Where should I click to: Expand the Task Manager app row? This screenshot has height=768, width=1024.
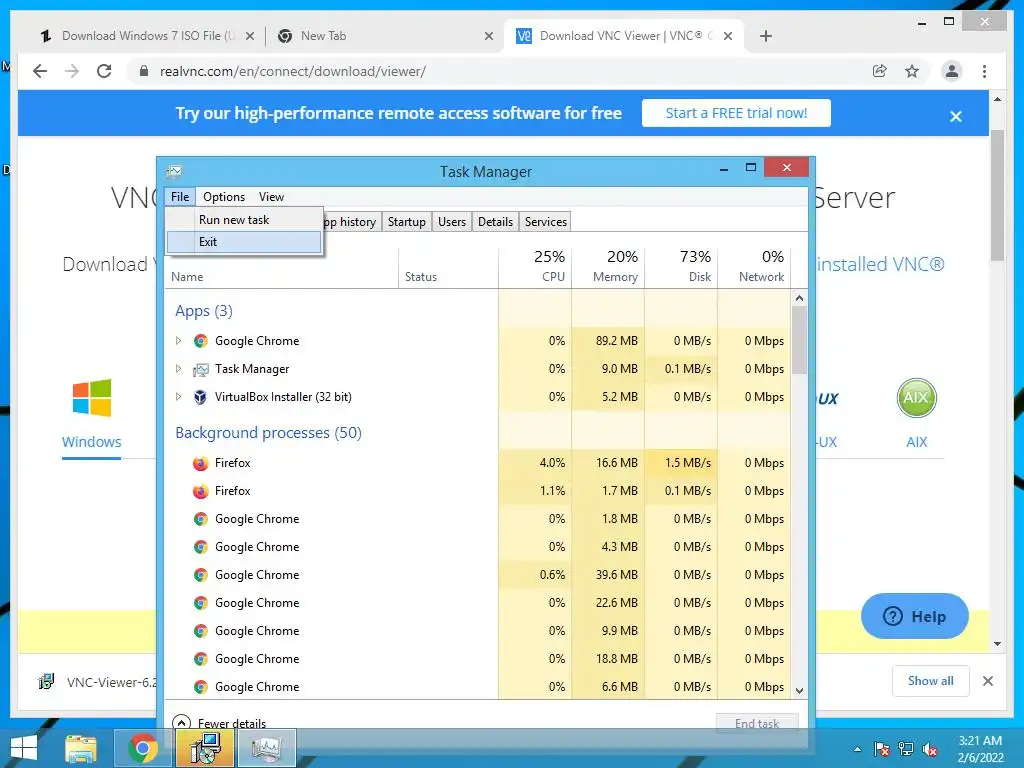178,368
